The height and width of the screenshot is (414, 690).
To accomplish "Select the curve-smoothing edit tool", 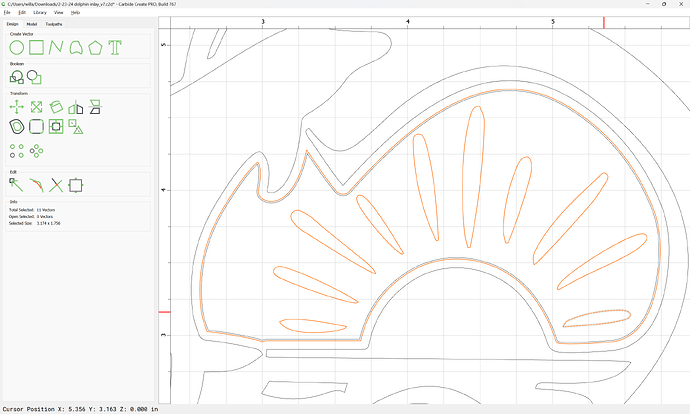I will (x=37, y=185).
